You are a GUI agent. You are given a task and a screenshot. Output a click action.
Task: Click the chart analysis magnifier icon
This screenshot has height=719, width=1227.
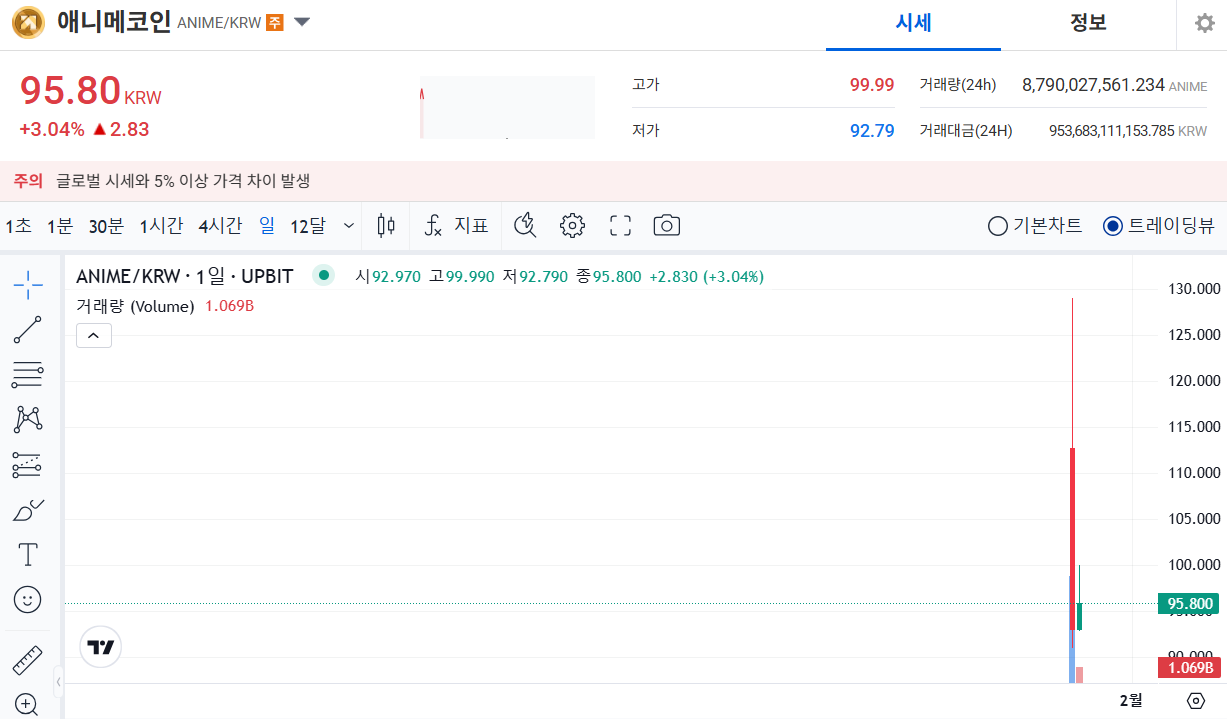tap(525, 225)
